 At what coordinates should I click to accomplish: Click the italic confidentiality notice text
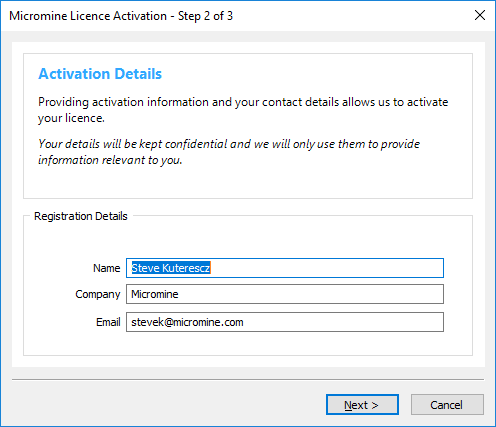229,152
